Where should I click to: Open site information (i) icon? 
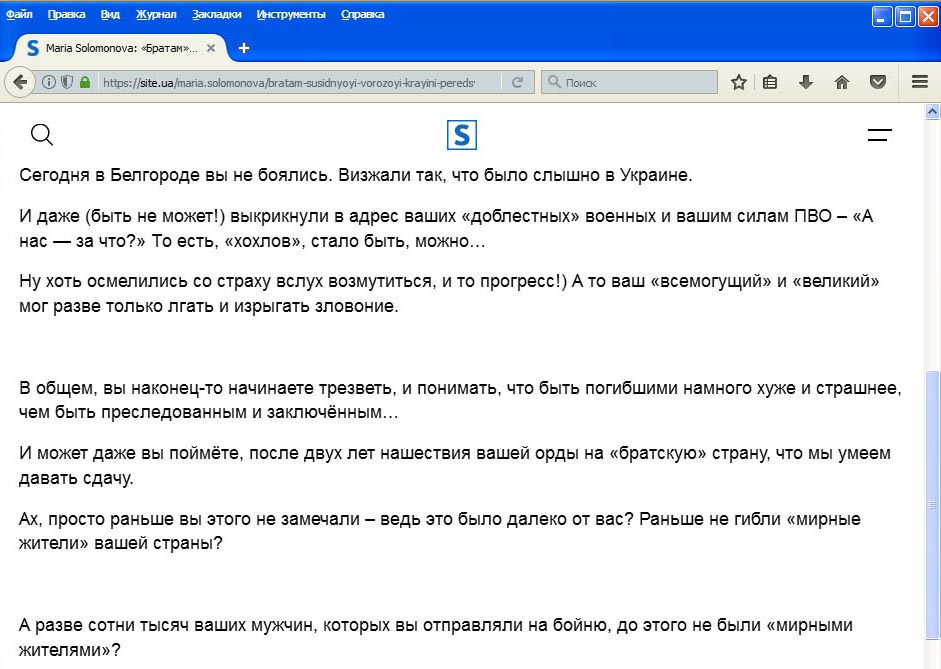tap(49, 82)
